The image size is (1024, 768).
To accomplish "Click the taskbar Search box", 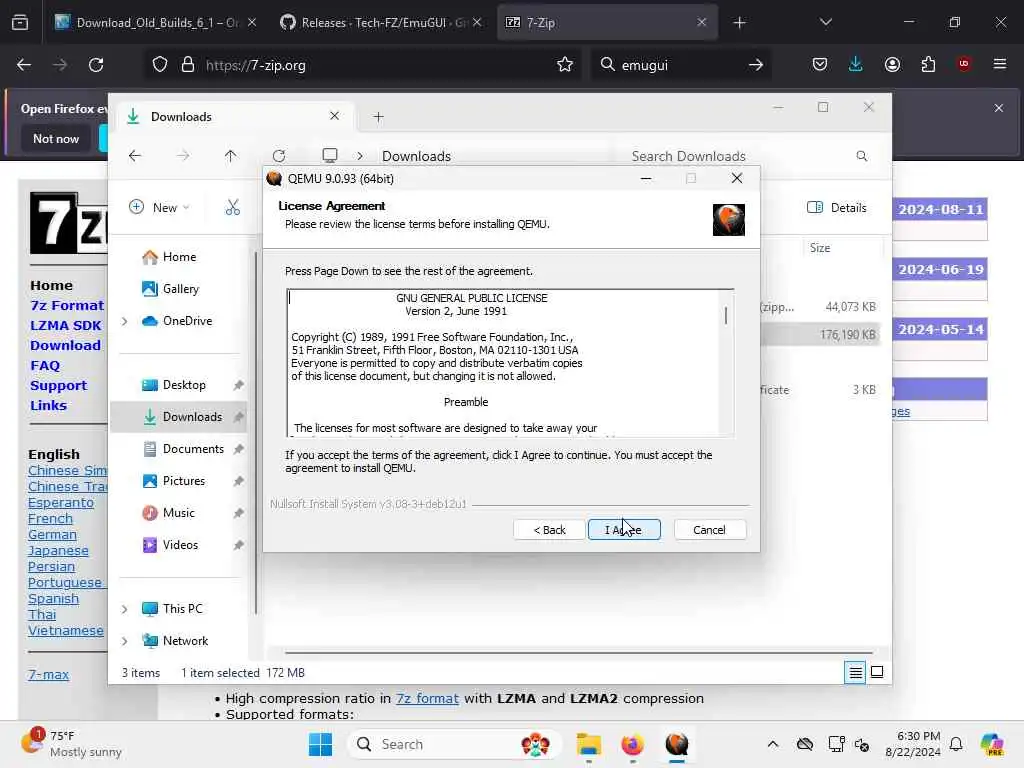I will click(x=454, y=744).
